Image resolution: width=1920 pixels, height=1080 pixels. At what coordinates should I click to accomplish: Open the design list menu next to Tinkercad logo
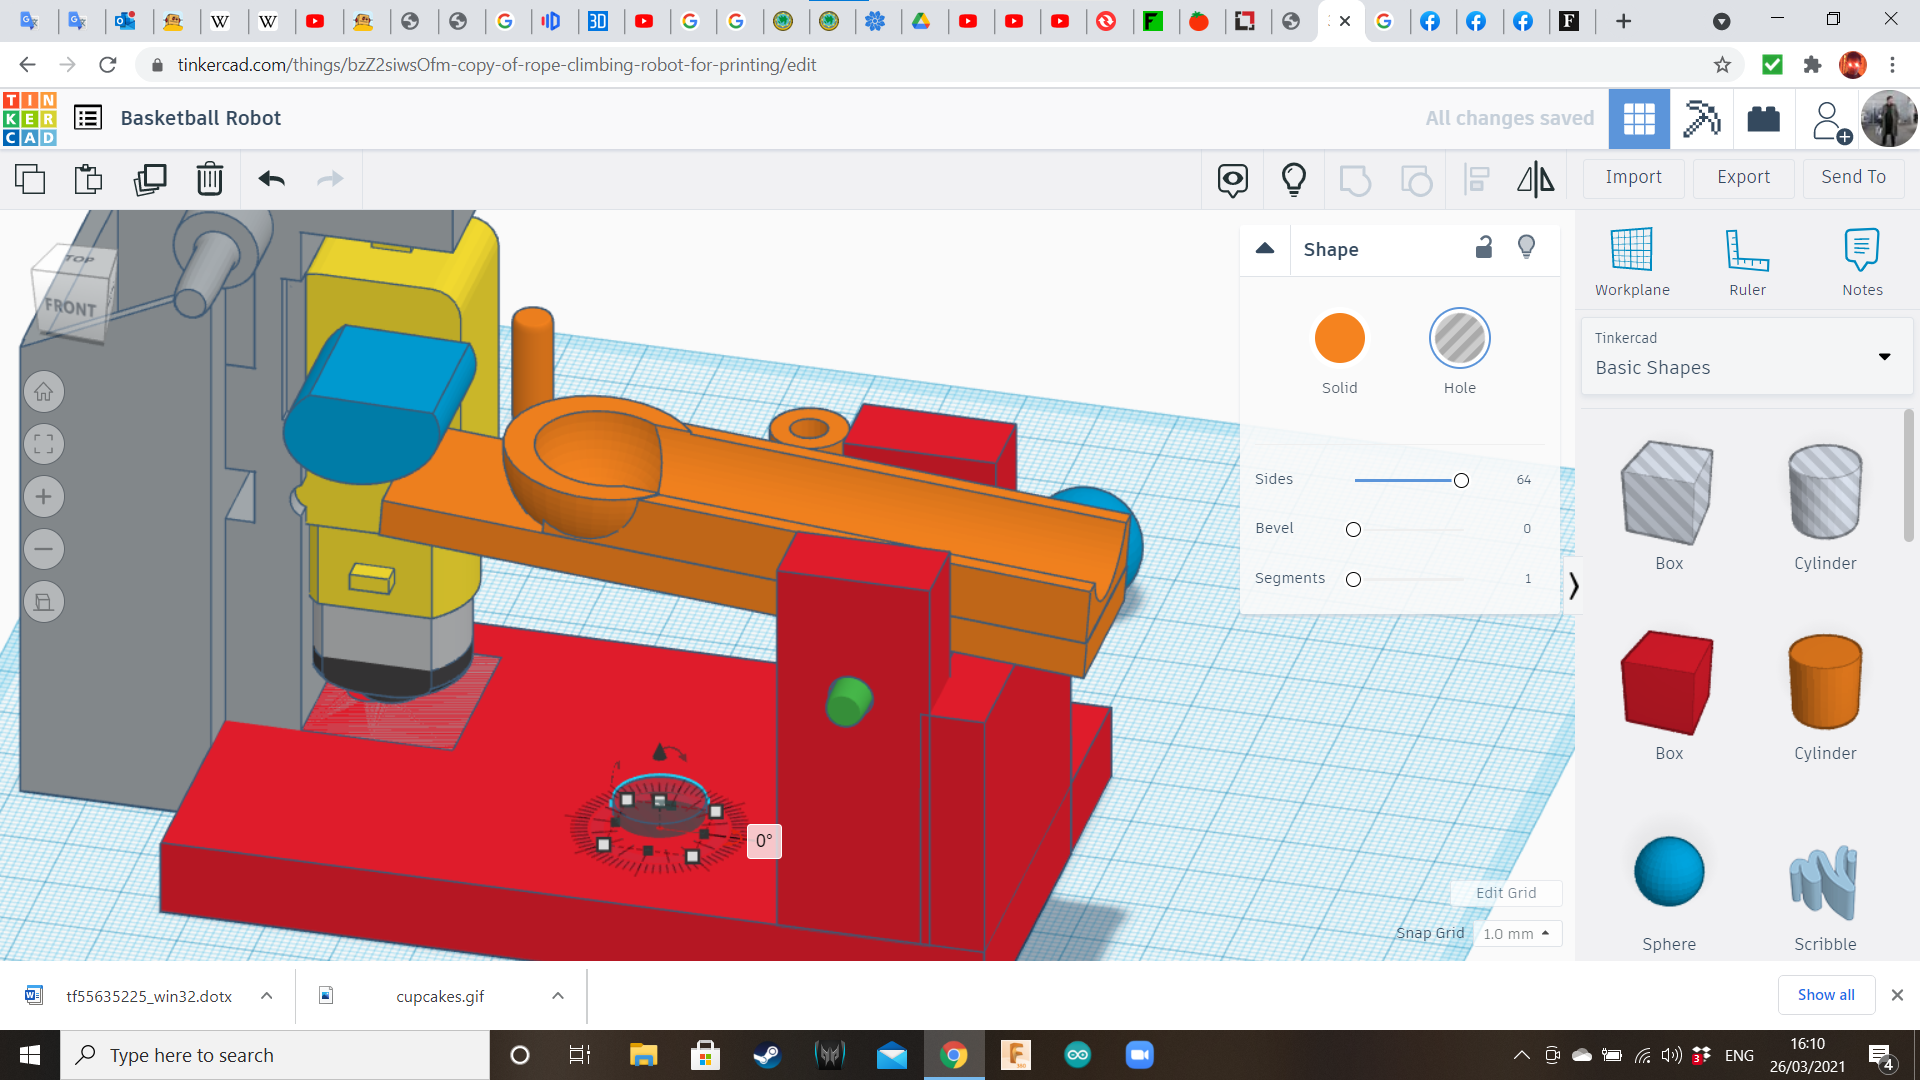(x=88, y=117)
